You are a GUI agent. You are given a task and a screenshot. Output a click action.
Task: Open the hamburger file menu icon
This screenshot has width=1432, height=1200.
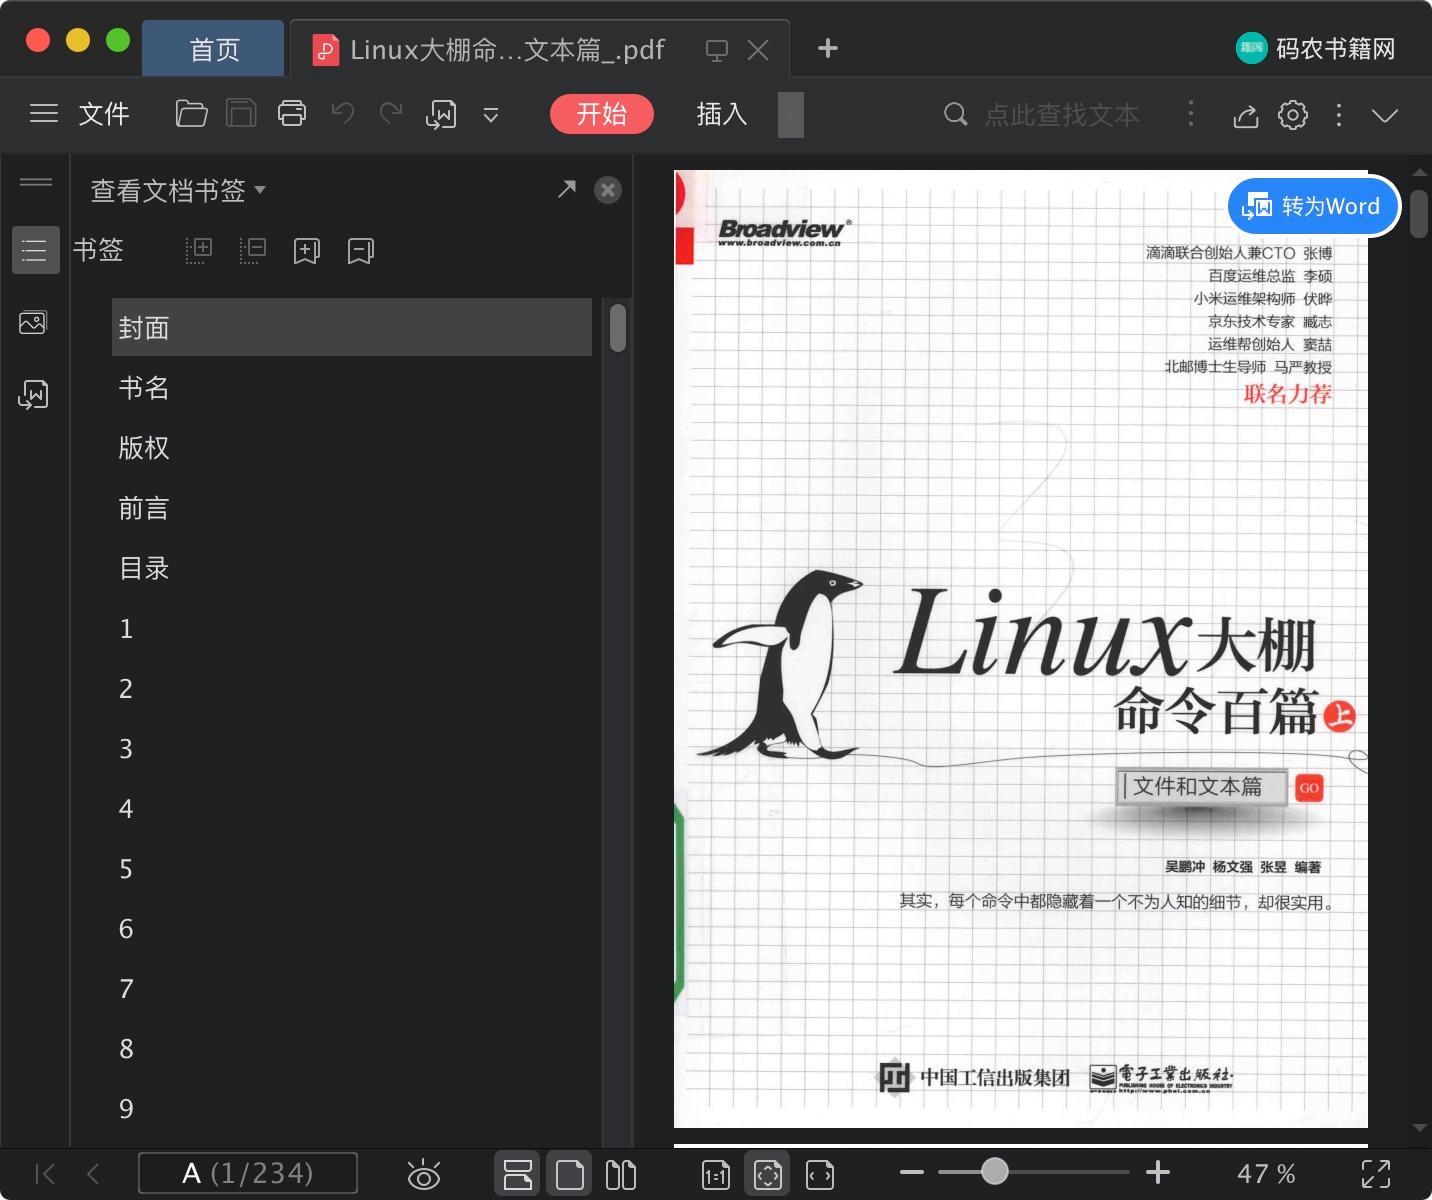pos(43,114)
